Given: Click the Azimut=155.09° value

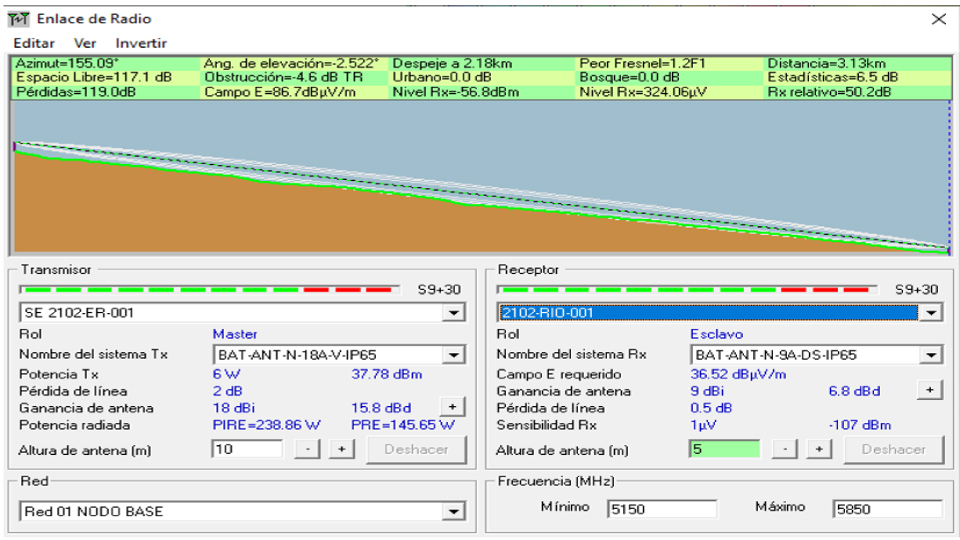Looking at the screenshot, I should tap(67, 63).
